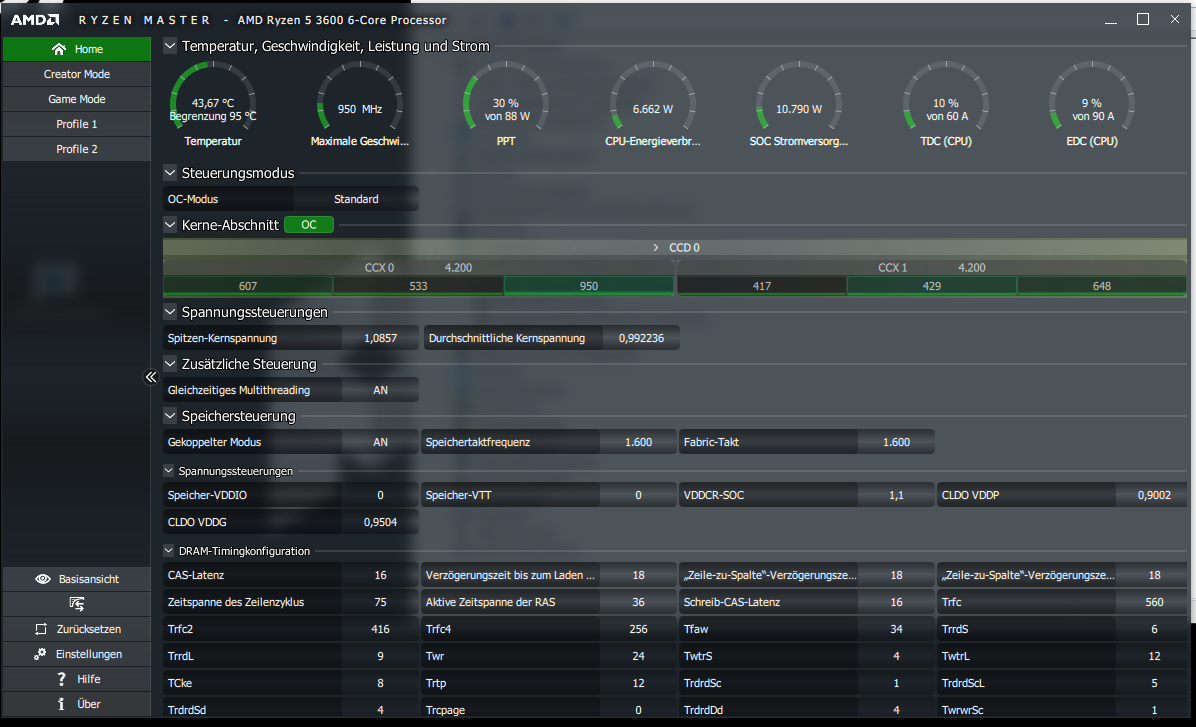Click CLDO VDDP value 0,9002
Screen dimensions: 1196x727
(1154, 495)
